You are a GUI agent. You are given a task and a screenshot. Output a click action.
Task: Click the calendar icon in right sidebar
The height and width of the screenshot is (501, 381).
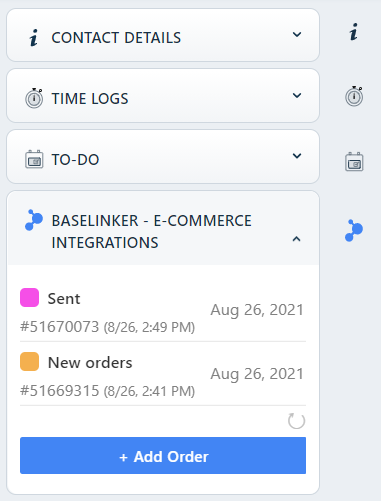pyautogui.click(x=354, y=162)
